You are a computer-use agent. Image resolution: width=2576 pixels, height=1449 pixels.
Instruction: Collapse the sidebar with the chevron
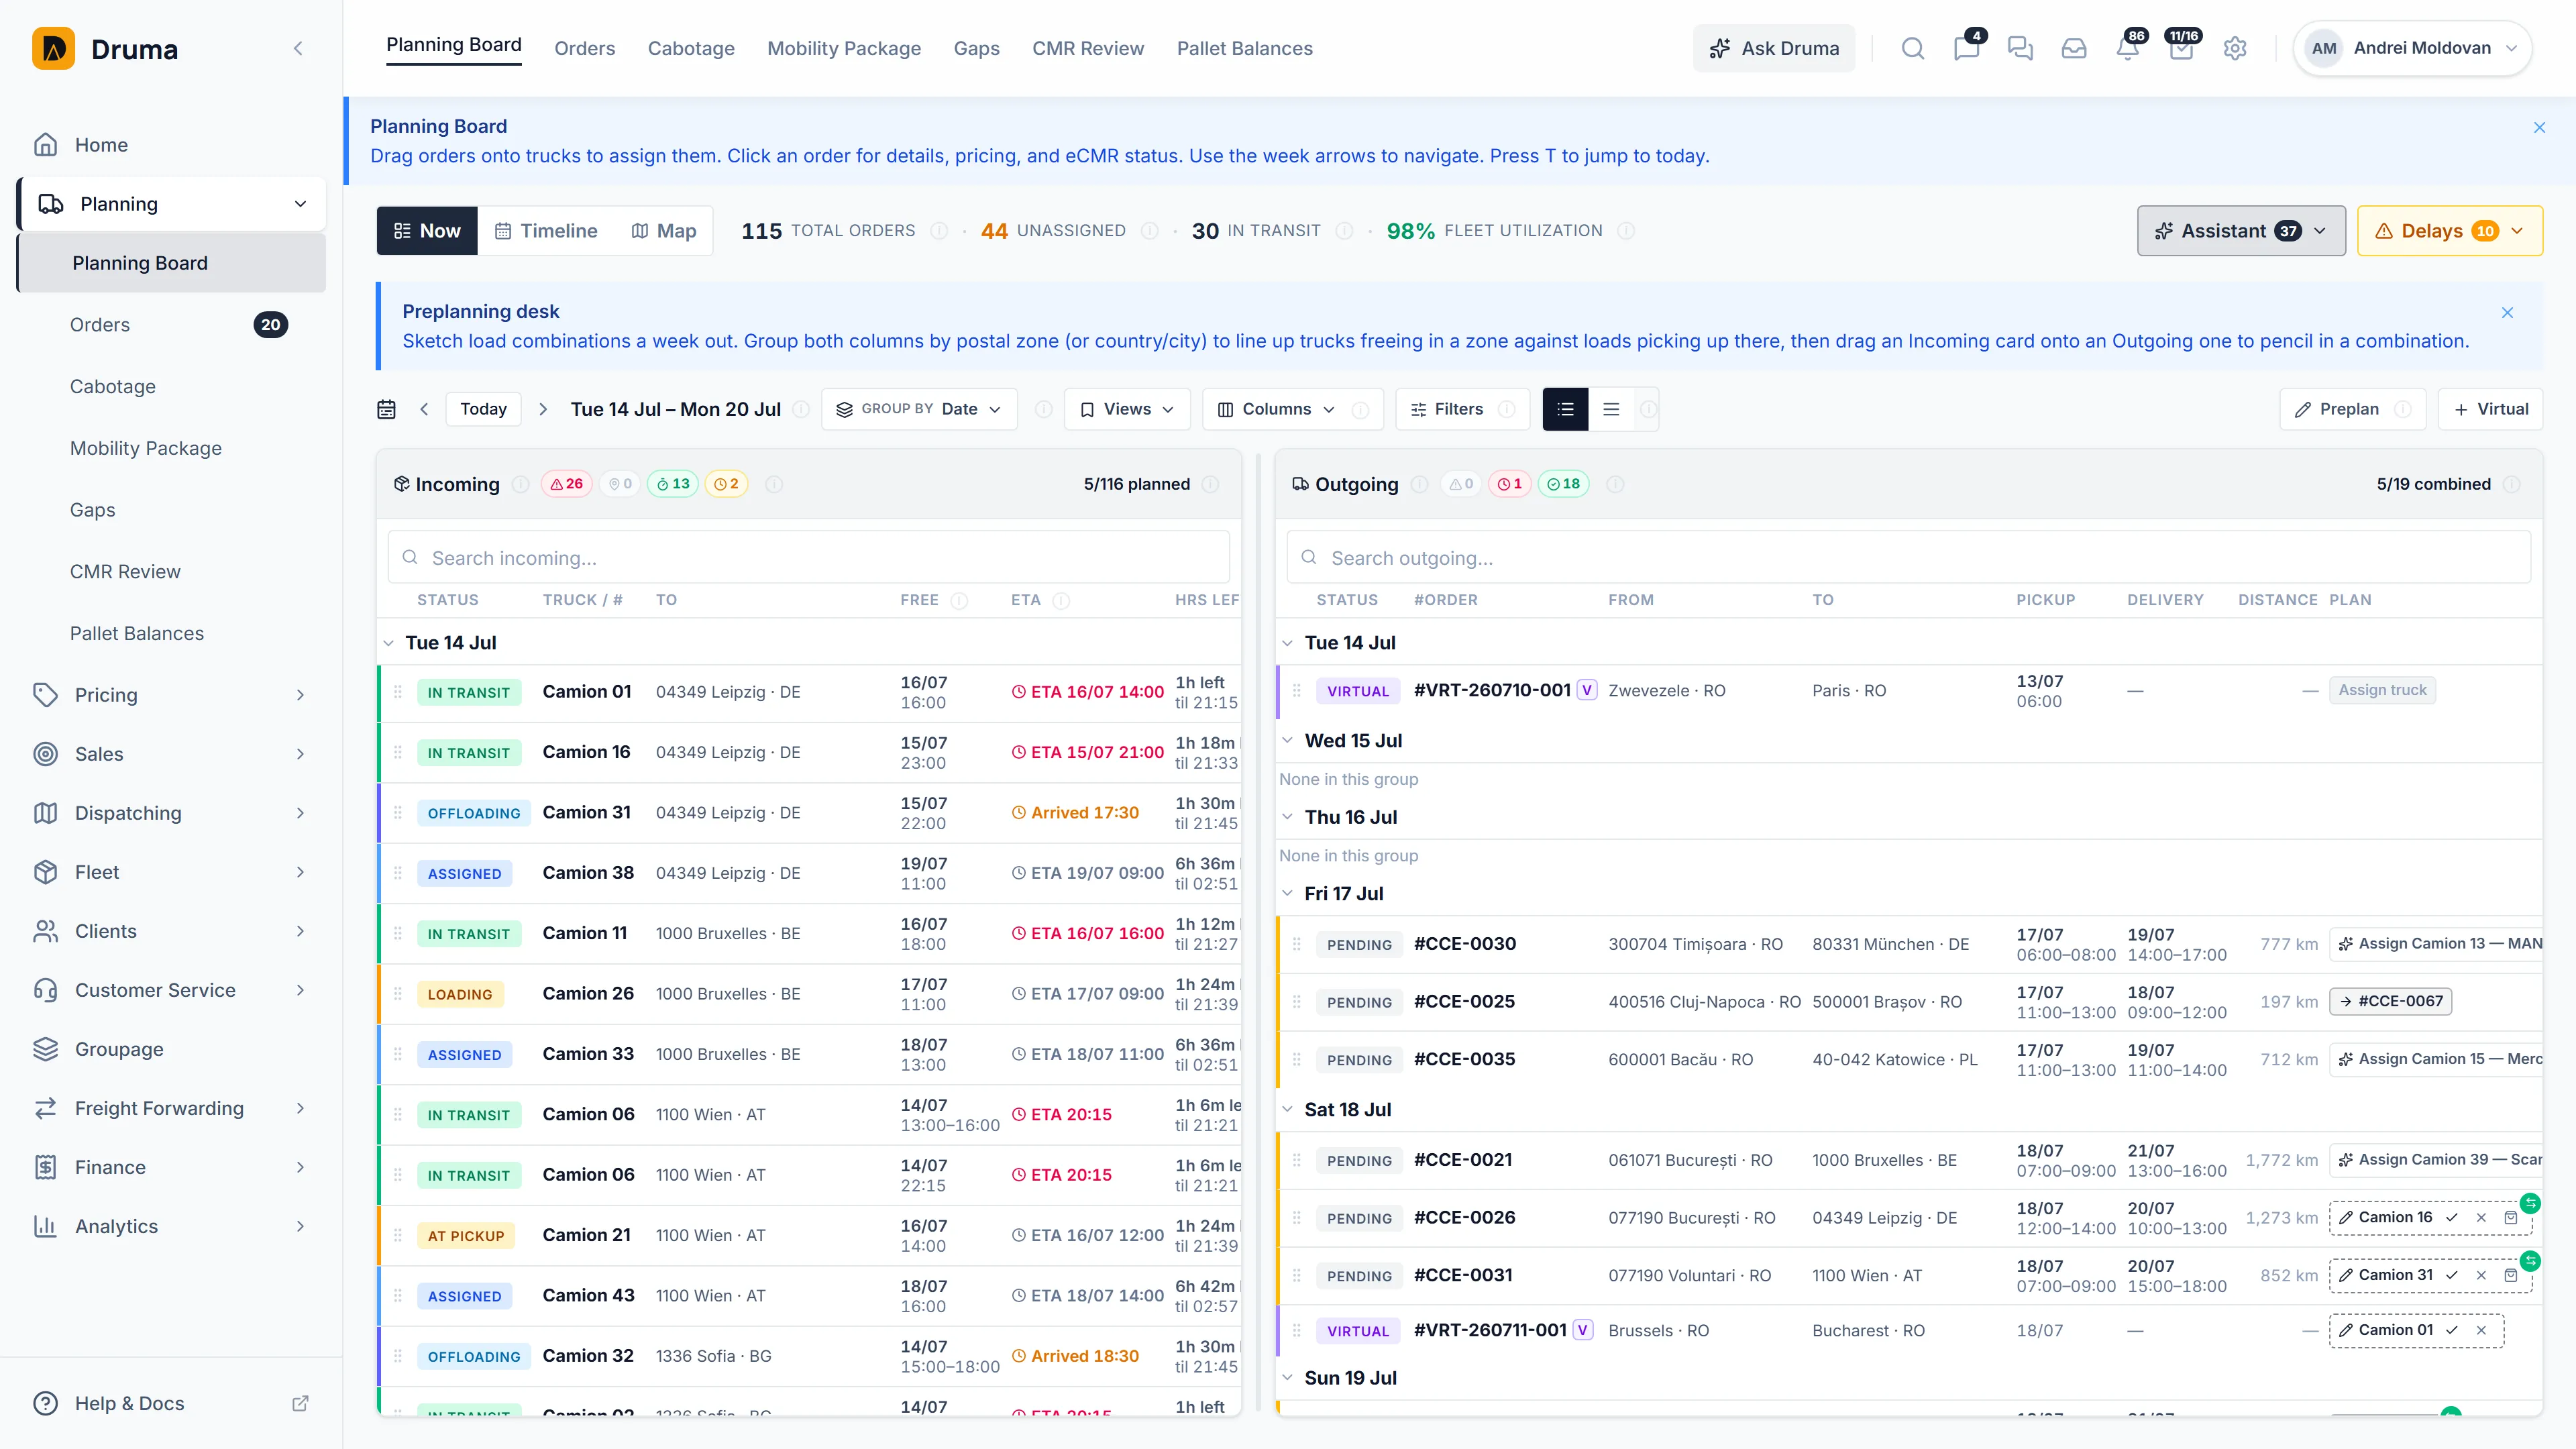[298, 48]
